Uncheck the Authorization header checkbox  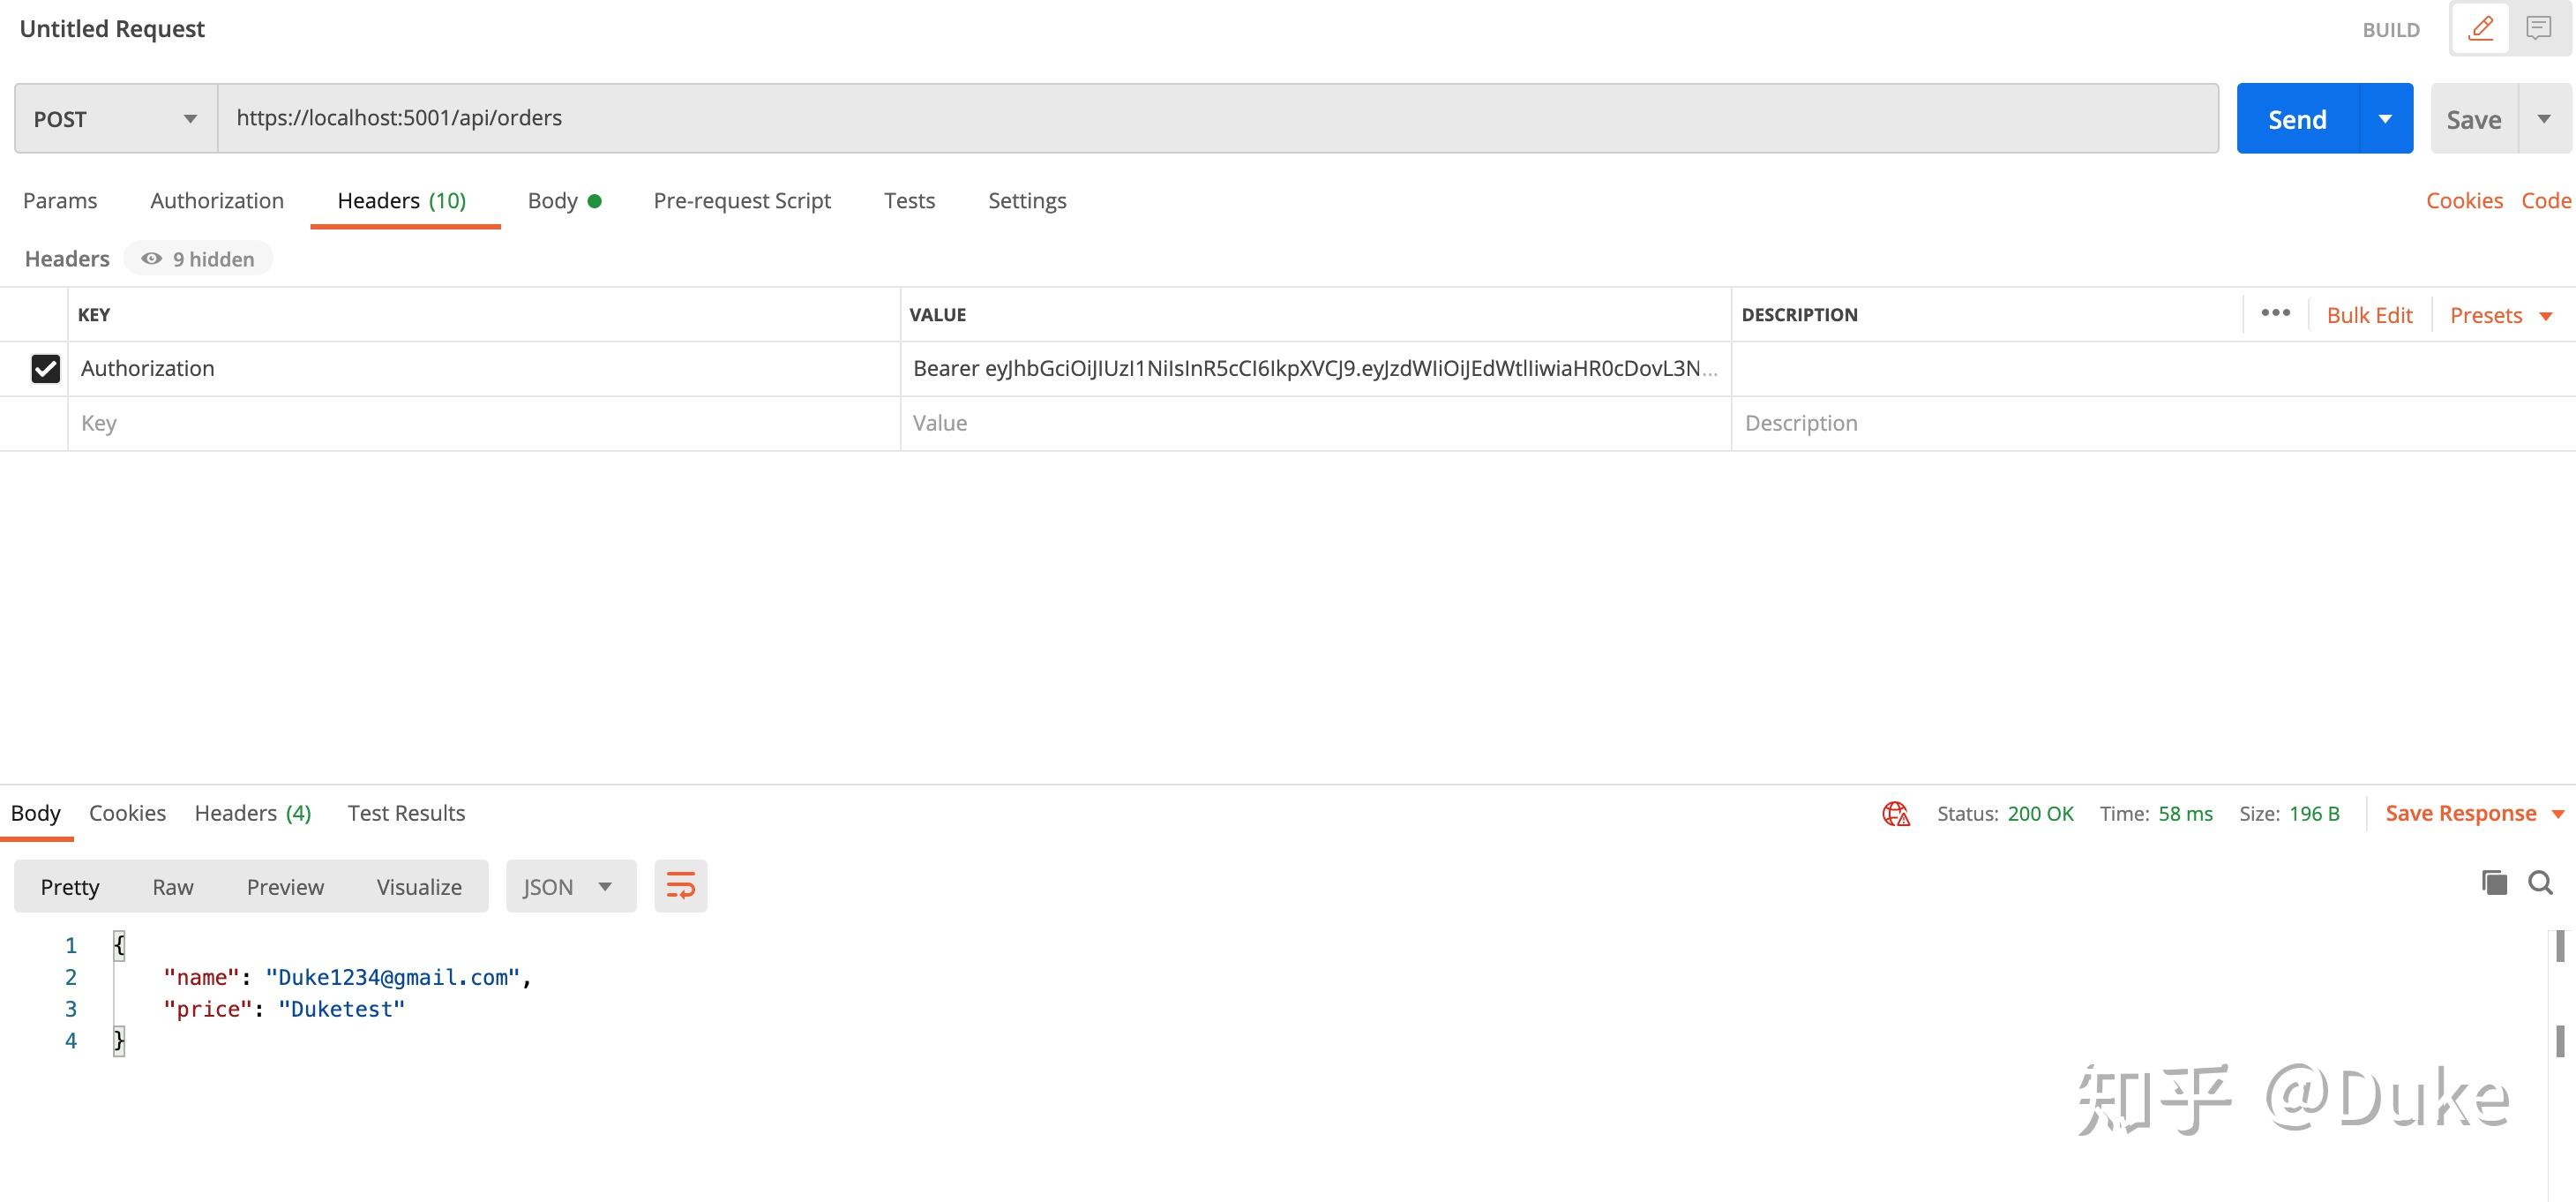point(46,369)
